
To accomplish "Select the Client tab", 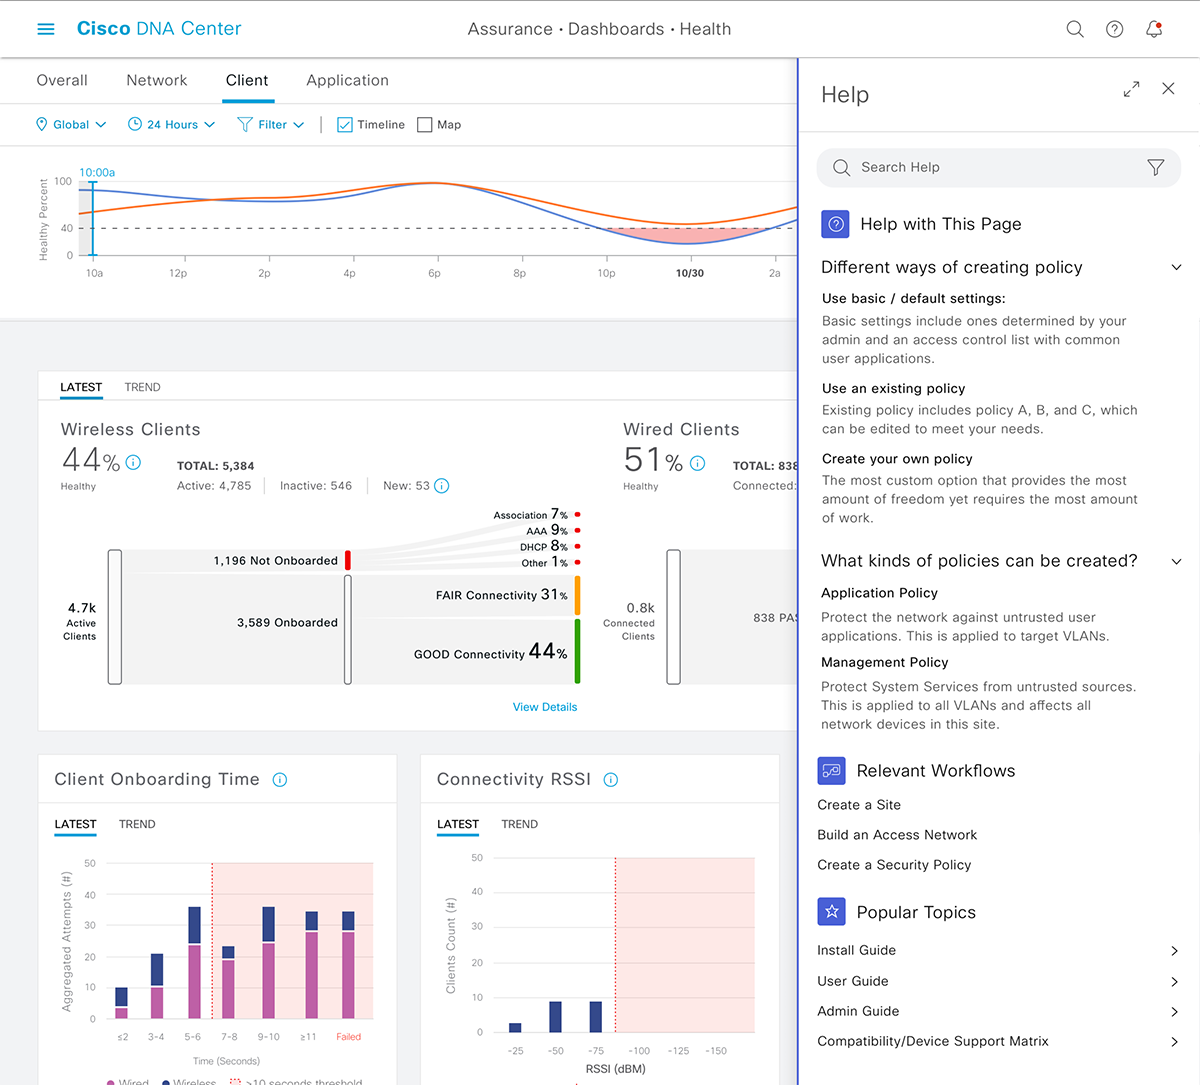I will 247,80.
